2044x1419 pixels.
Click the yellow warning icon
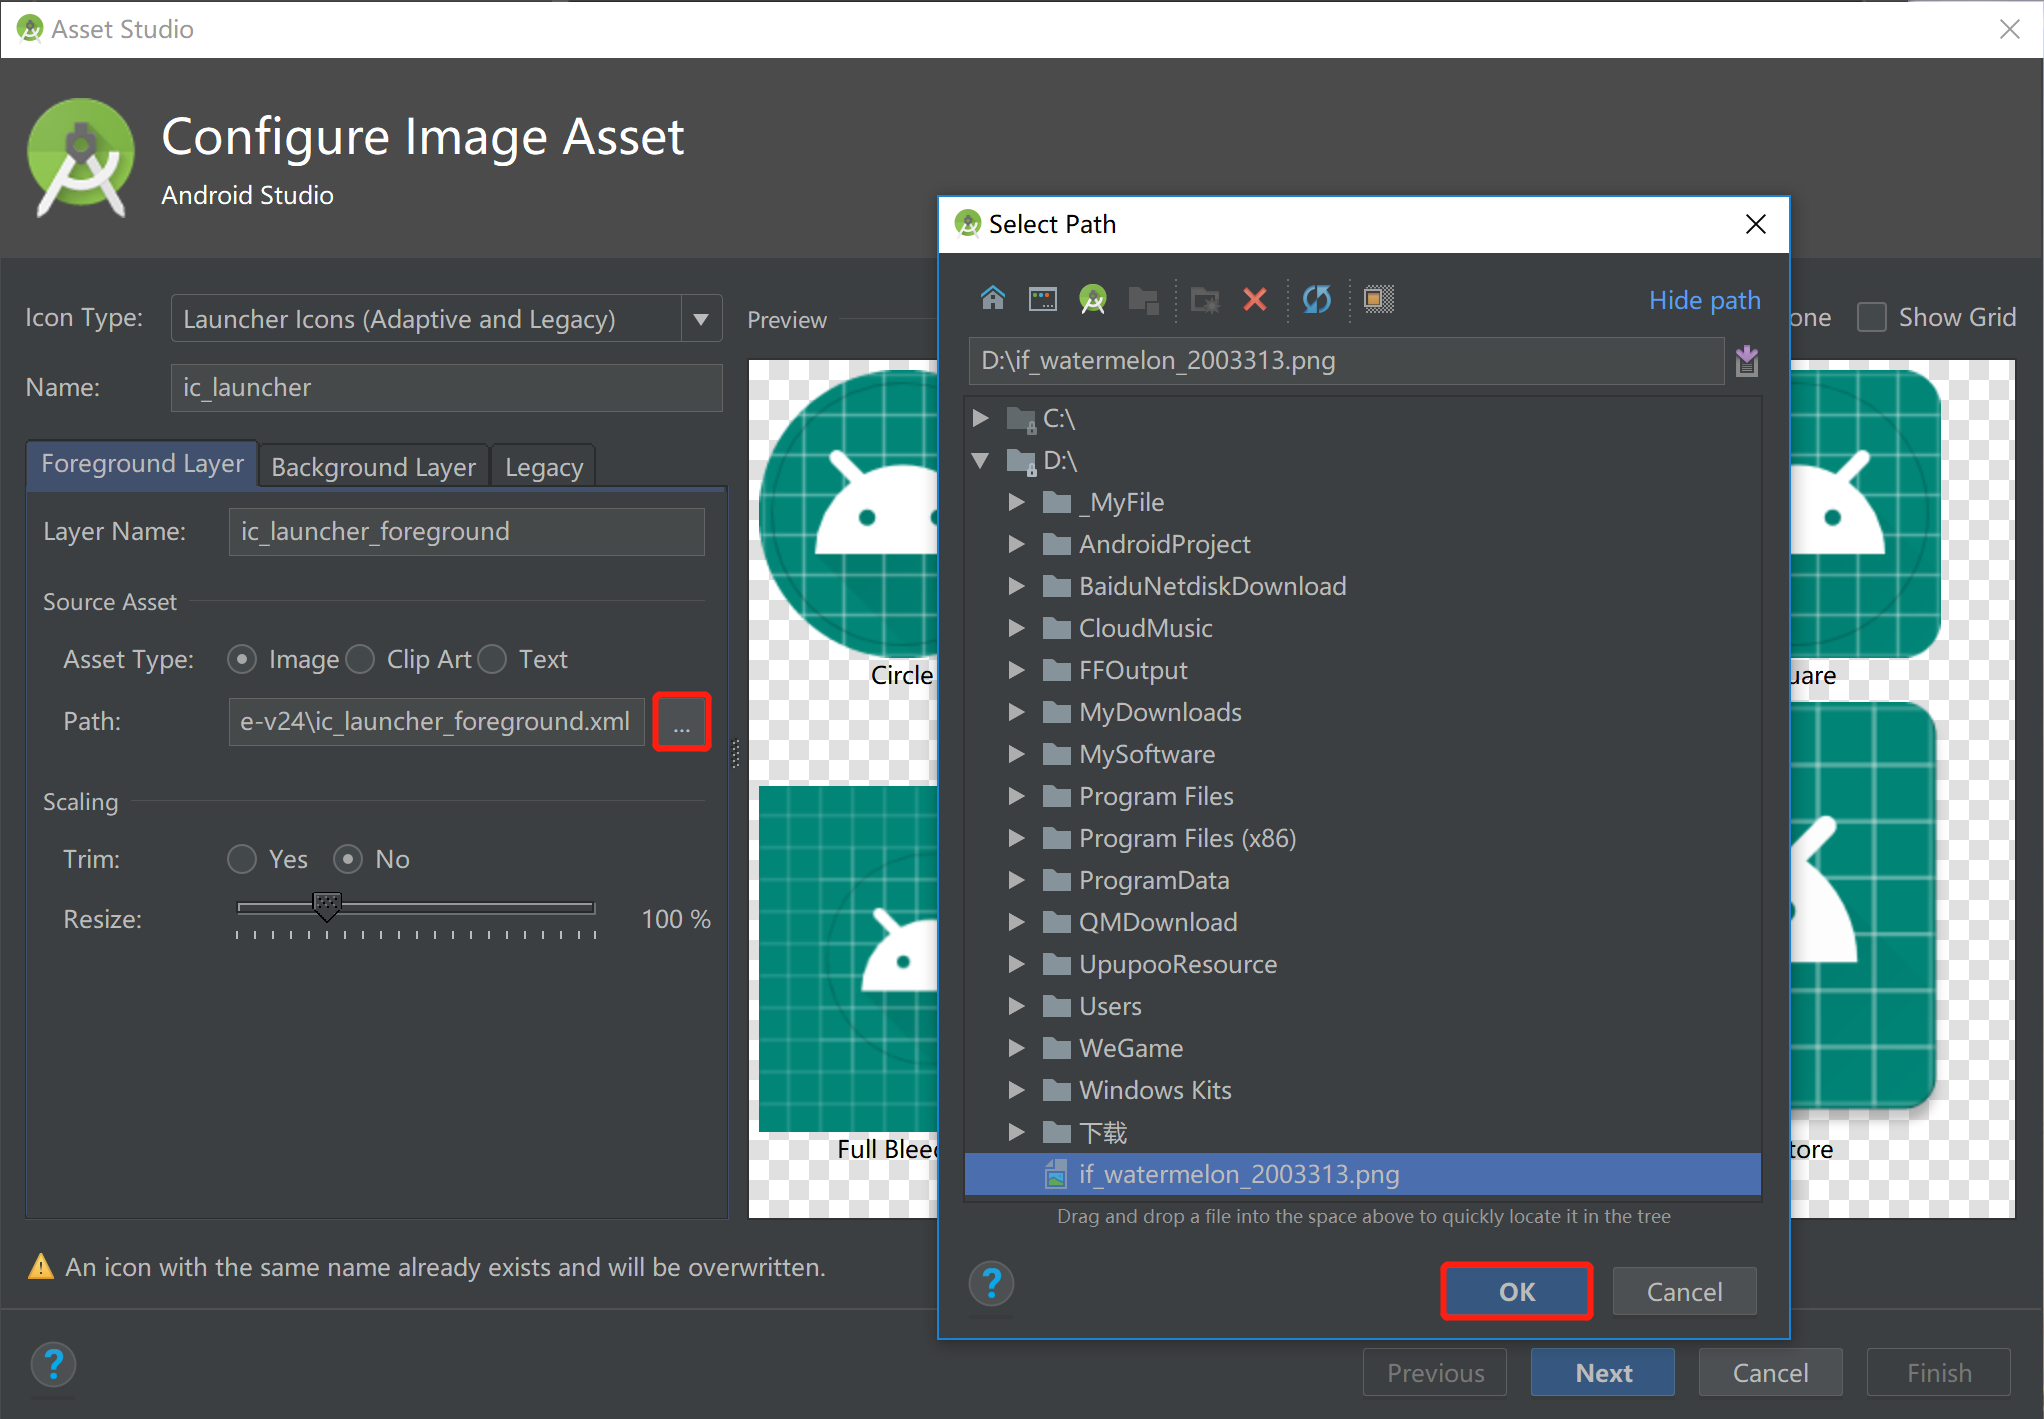click(41, 1267)
